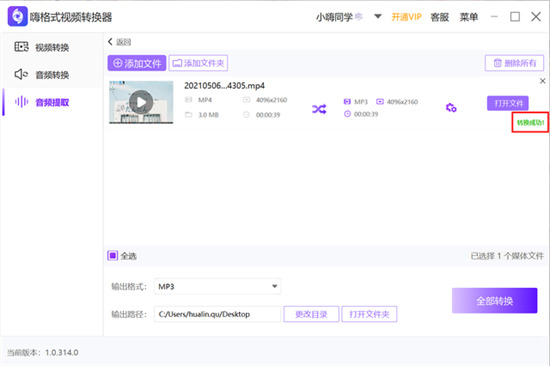Click the output MP3 format icon
The width and height of the screenshot is (550, 366).
coord(347,101)
